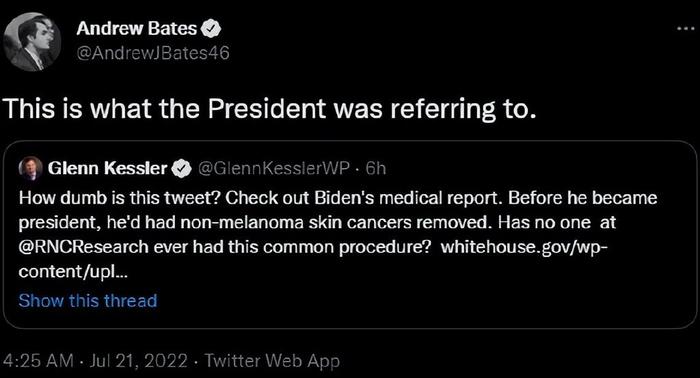Open the @GlennKesslerWP handle
This screenshot has width=700, height=378.
(273, 168)
